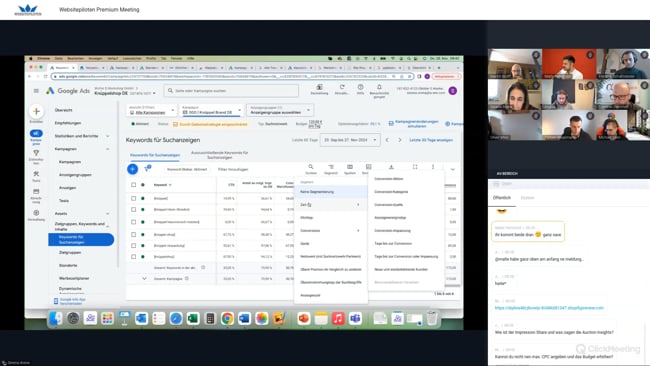650x366 pixels.
Task: Open the shopifypreview link in the webinar chat
Action: click(549, 308)
